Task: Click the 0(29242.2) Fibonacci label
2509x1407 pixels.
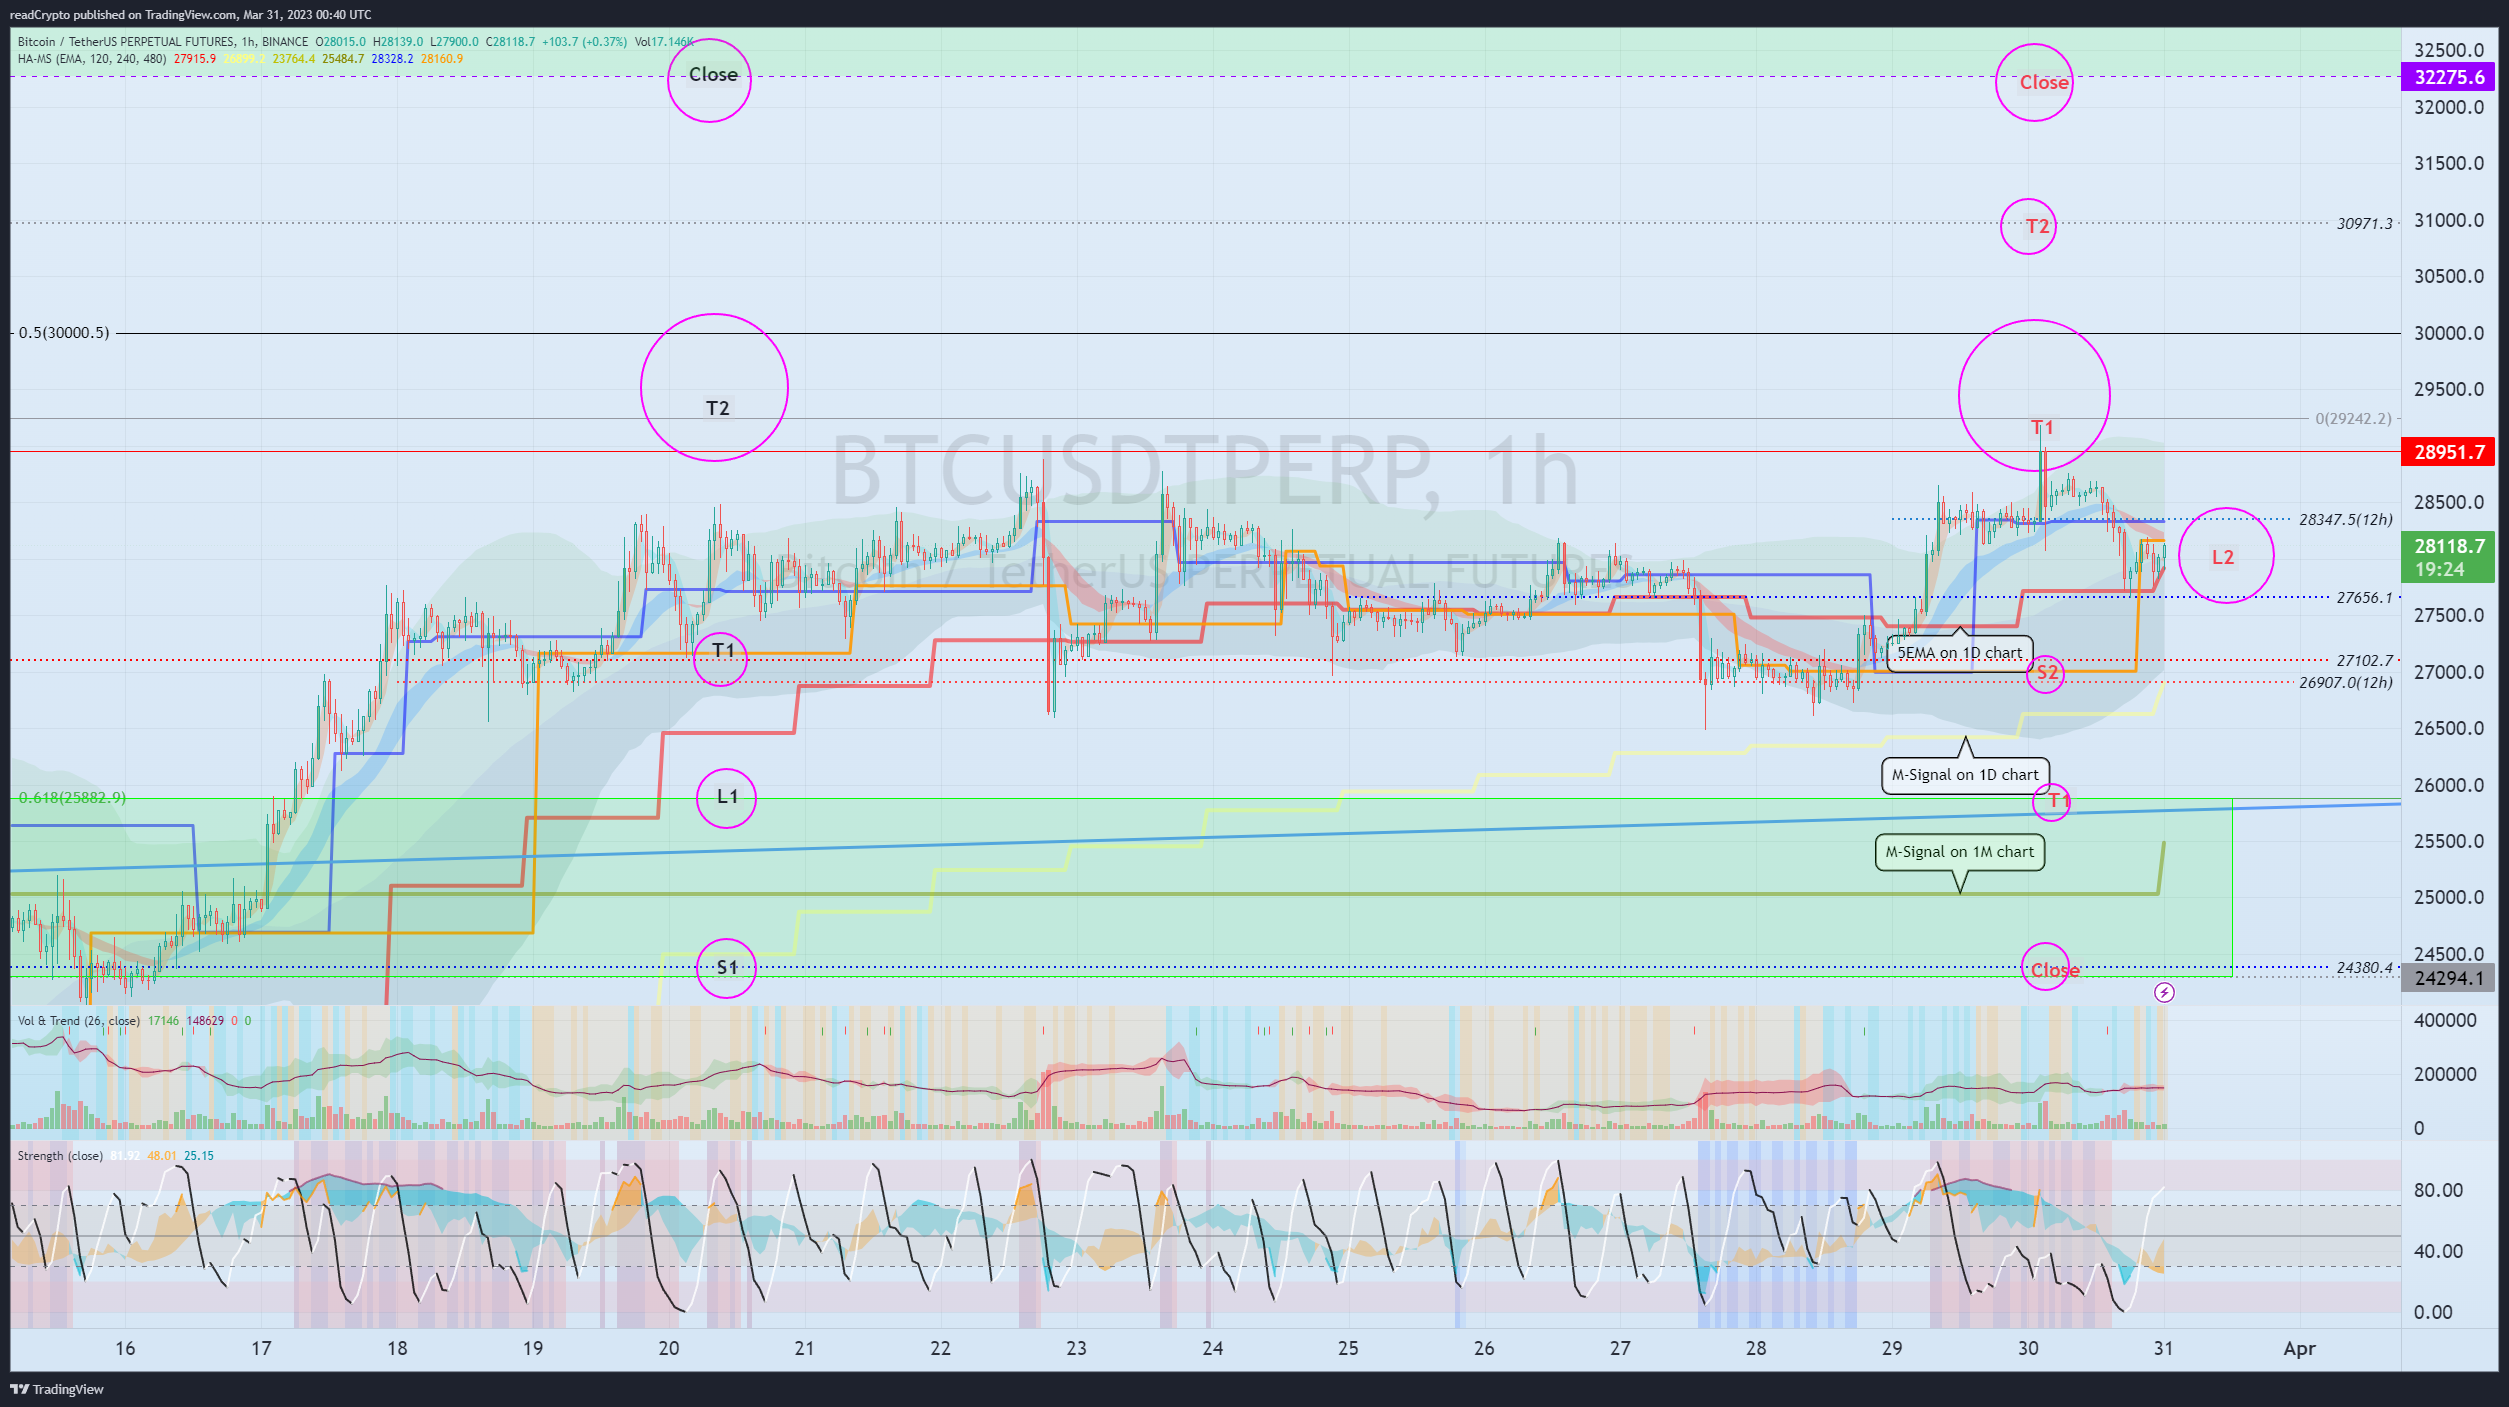Action: point(2354,418)
